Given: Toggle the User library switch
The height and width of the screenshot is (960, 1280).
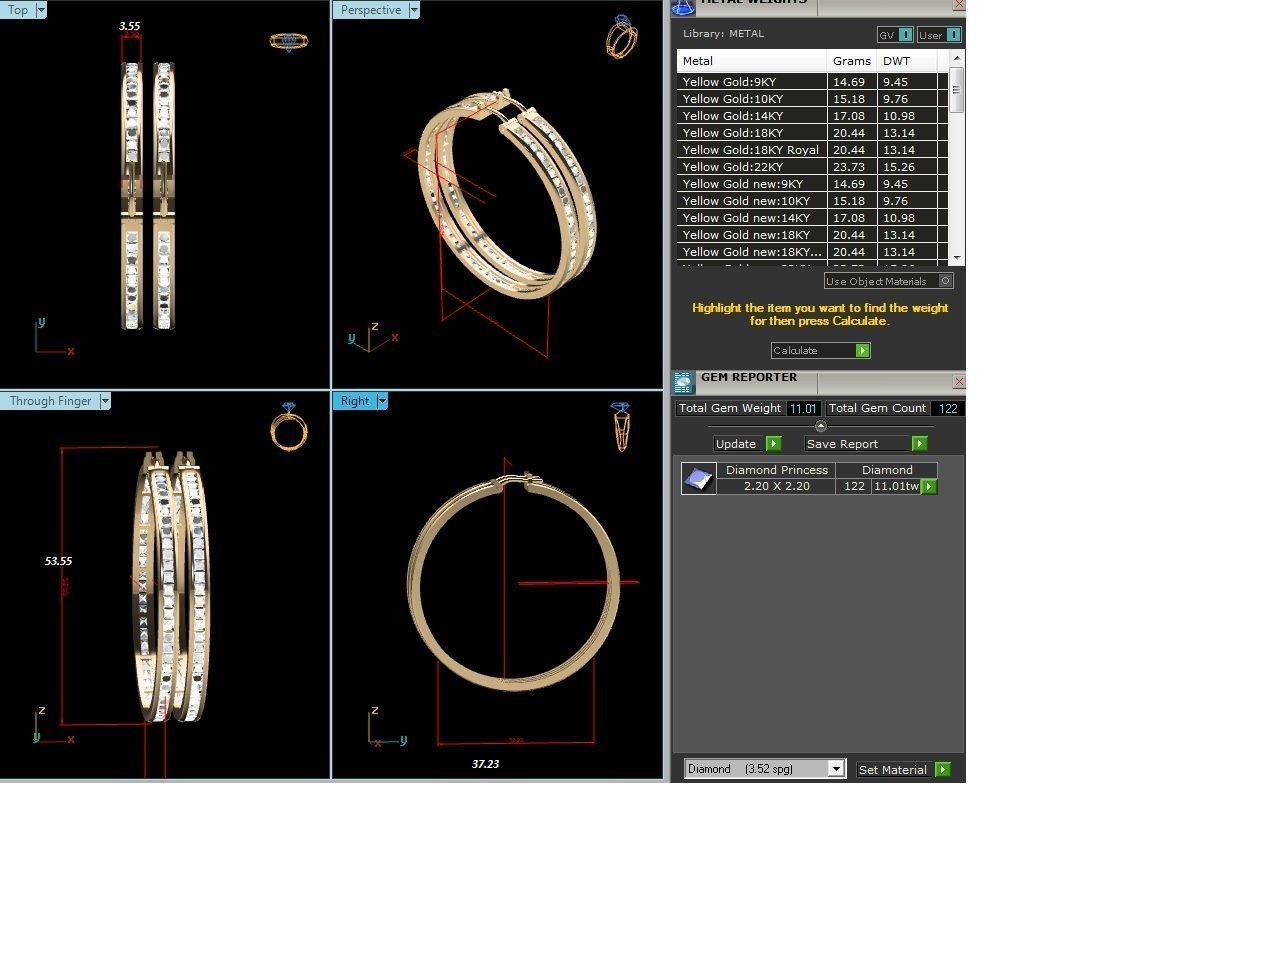Looking at the screenshot, I should (x=954, y=35).
